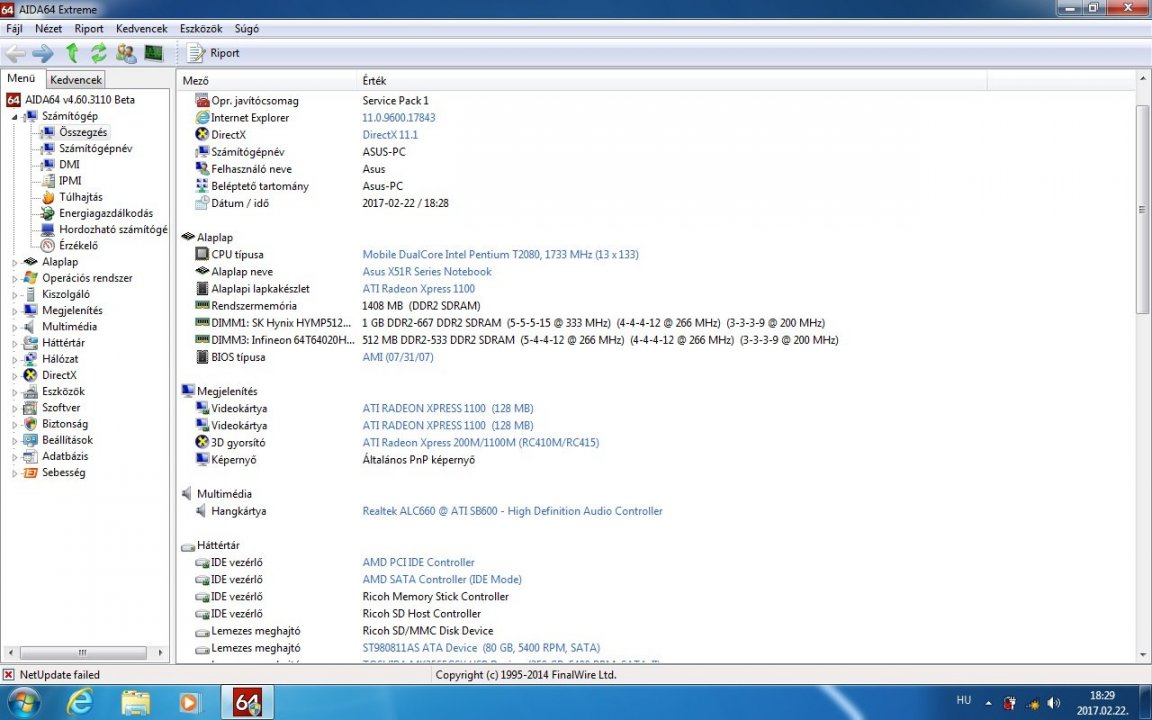Click the Érzékelő sensor icon

coord(48,245)
